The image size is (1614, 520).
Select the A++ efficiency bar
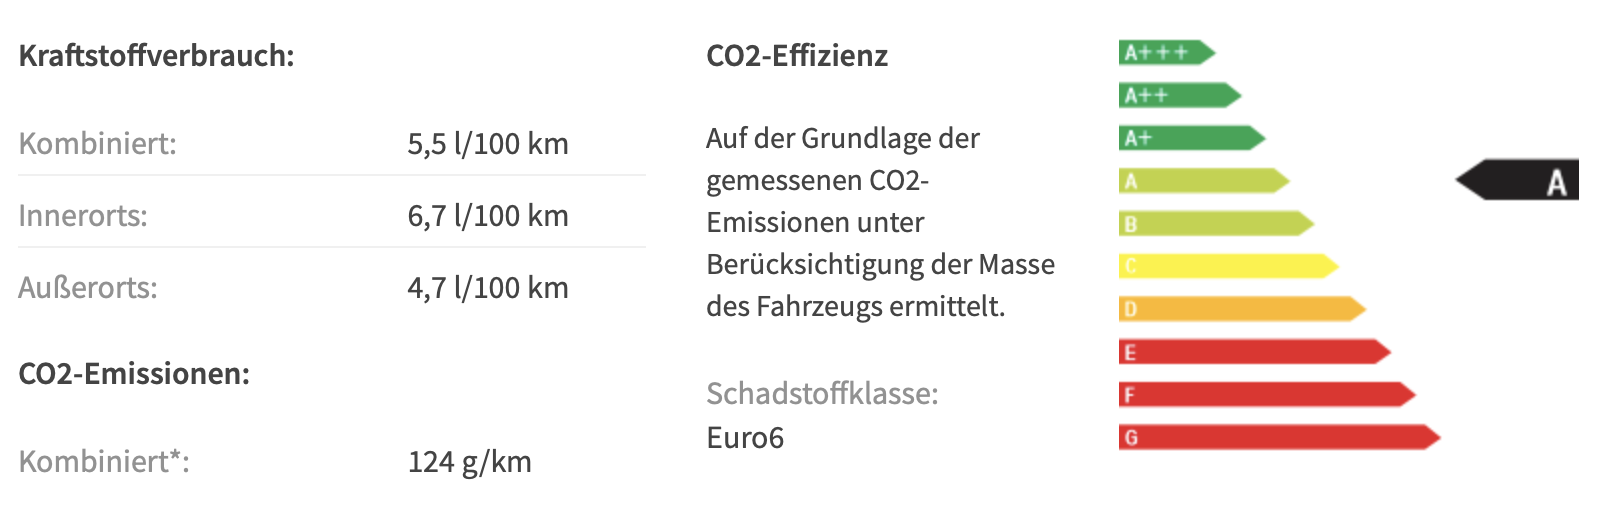click(1180, 95)
